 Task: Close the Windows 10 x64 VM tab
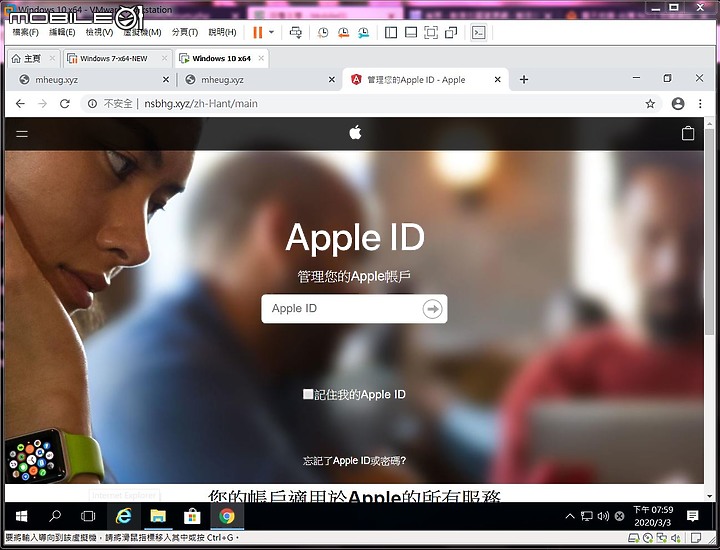click(x=261, y=58)
